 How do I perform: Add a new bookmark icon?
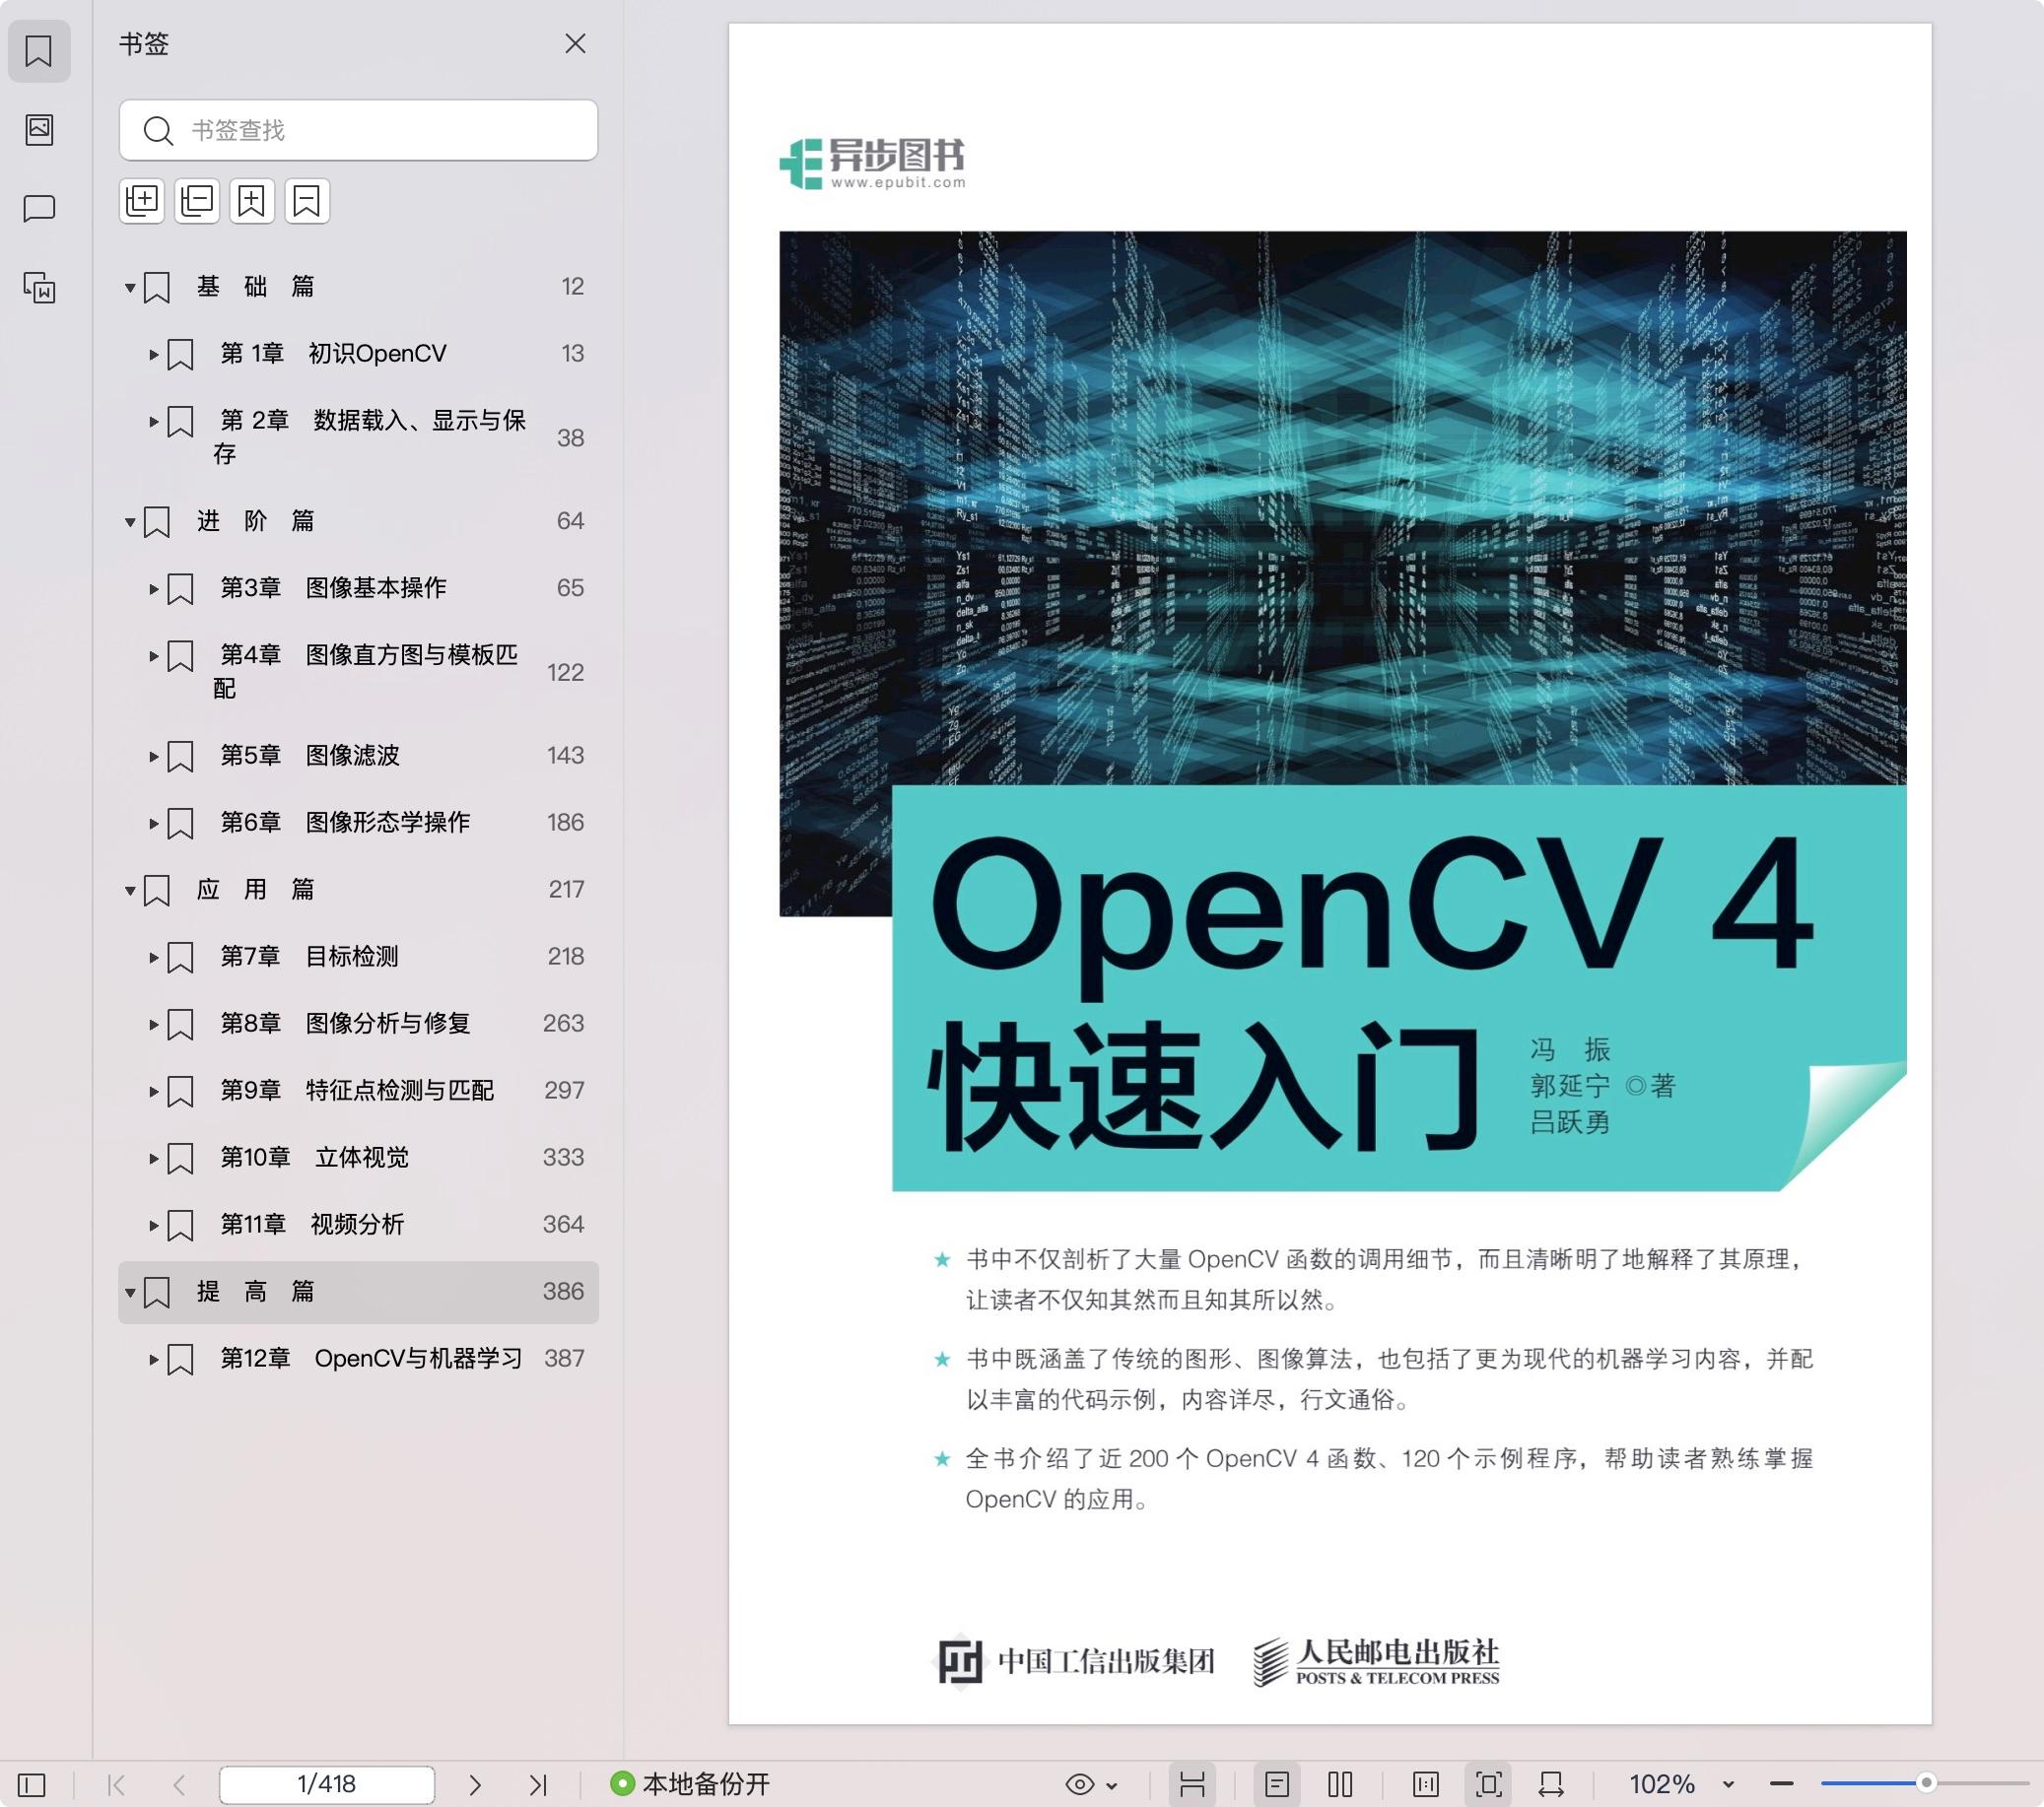[x=252, y=201]
